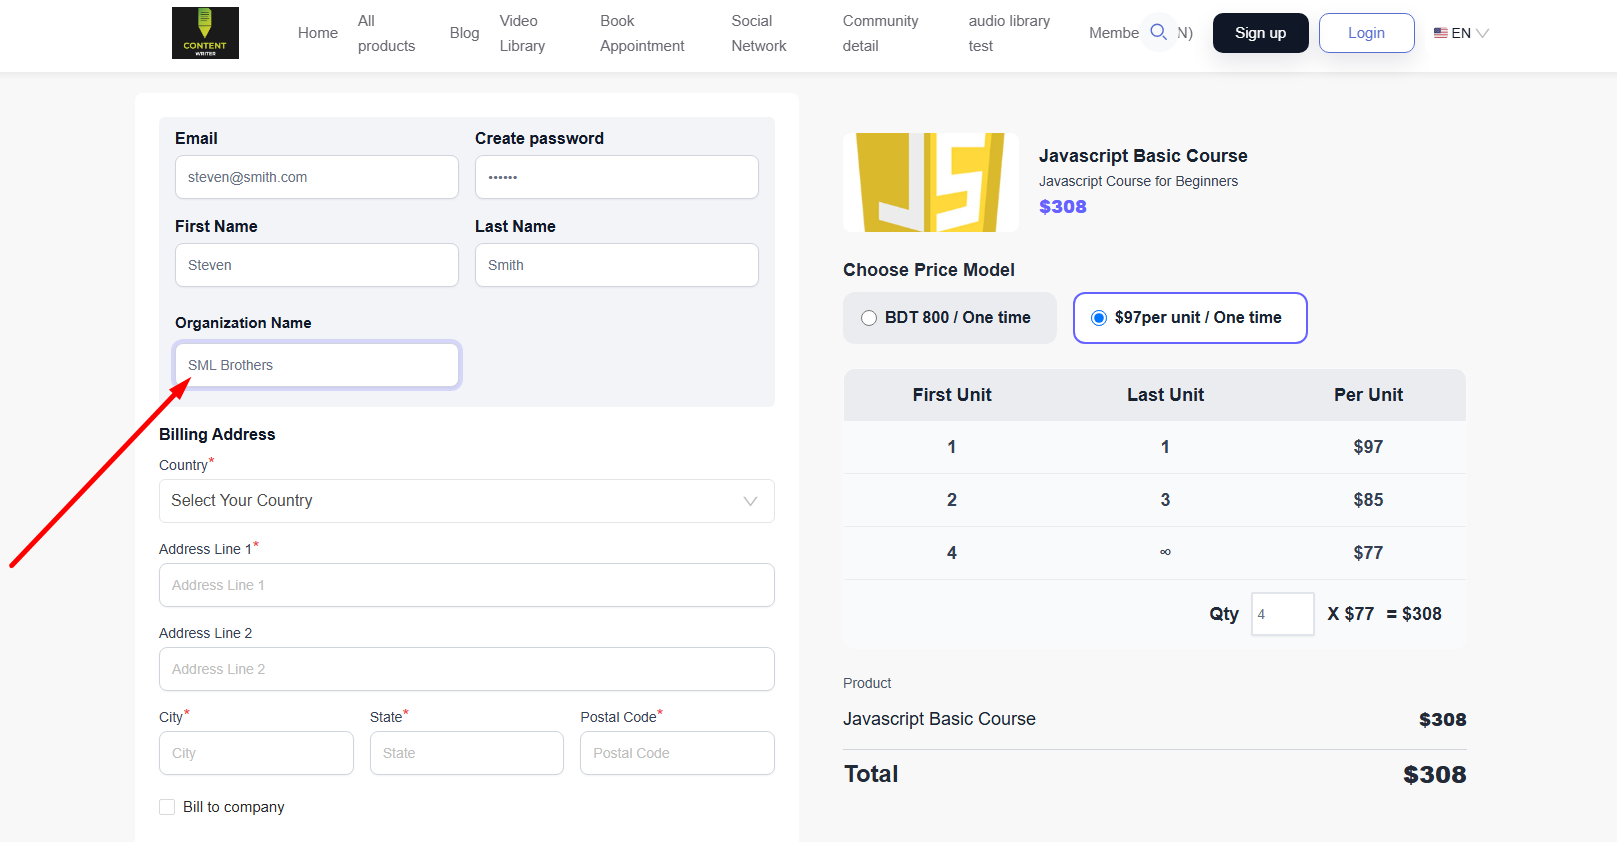Click the City input field
This screenshot has height=842, width=1617.
pos(256,753)
